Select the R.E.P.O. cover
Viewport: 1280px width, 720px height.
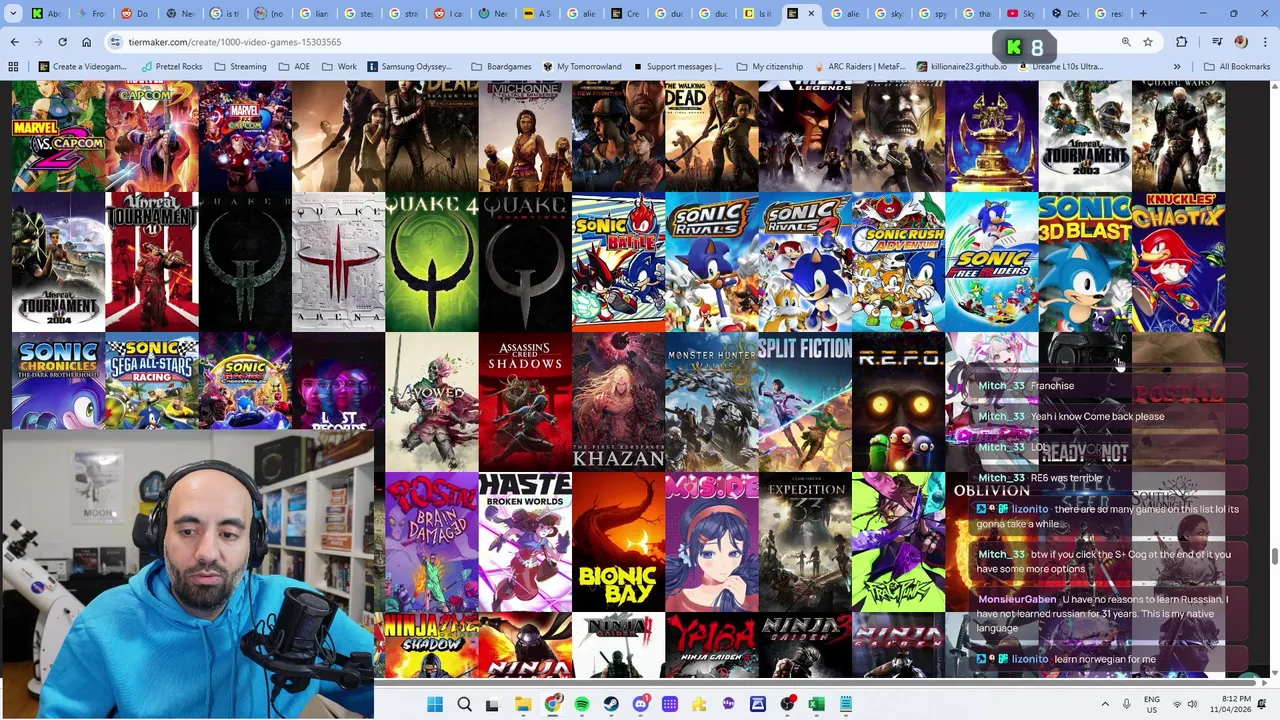pos(898,402)
